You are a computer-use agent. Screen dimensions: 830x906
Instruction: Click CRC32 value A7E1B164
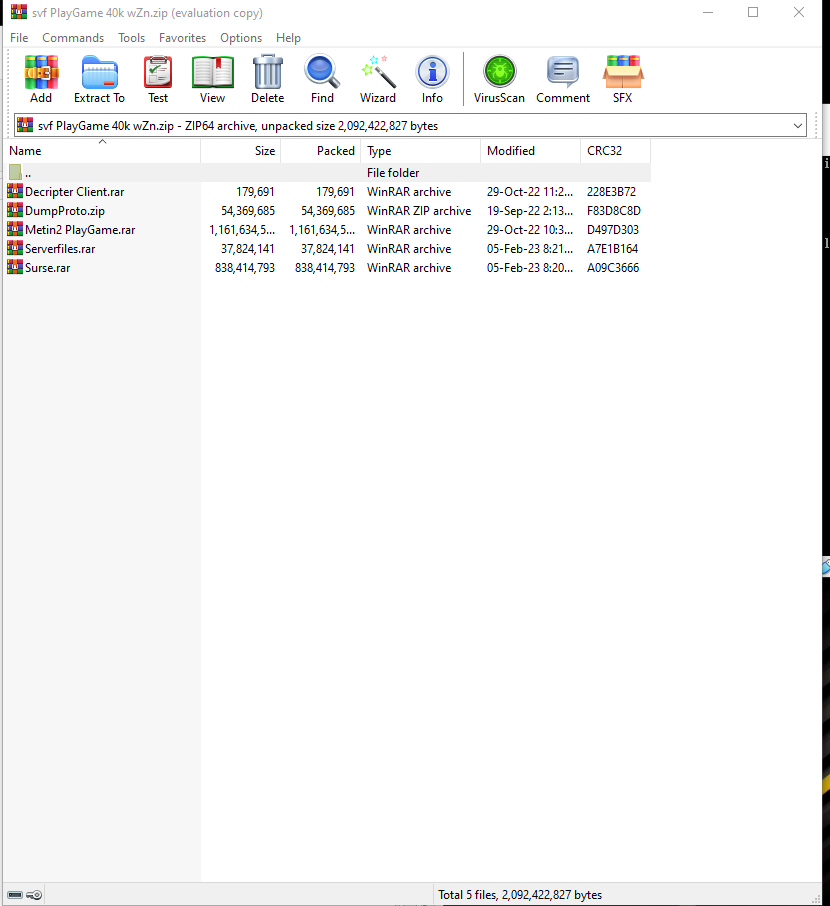612,248
